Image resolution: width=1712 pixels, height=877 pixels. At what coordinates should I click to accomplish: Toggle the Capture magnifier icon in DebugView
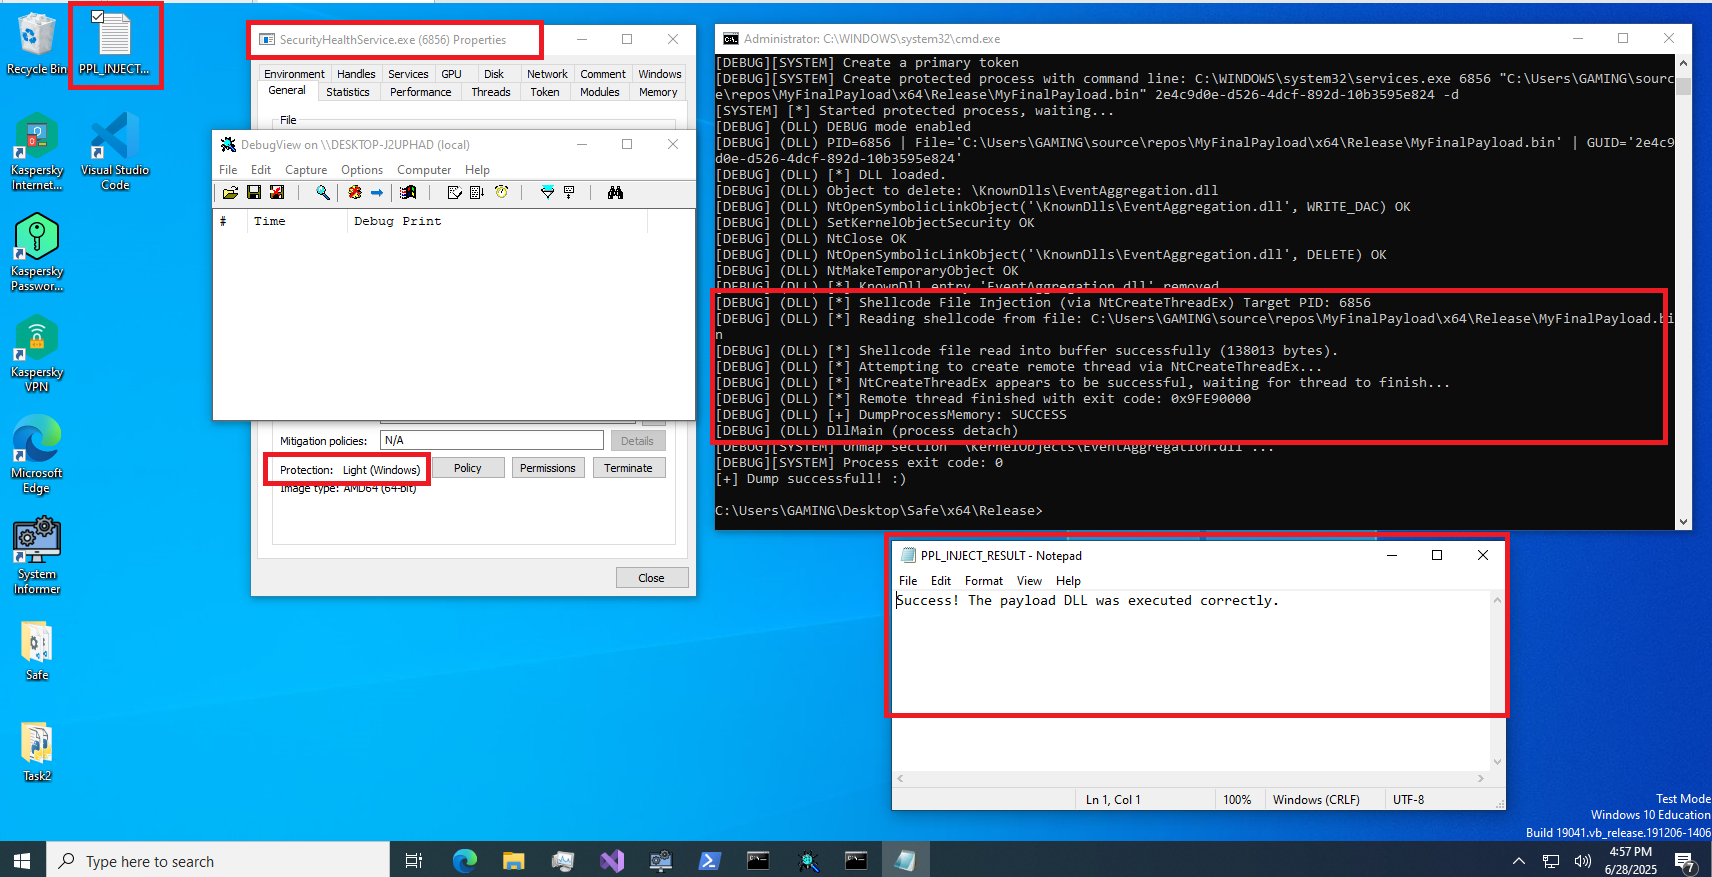coord(322,192)
